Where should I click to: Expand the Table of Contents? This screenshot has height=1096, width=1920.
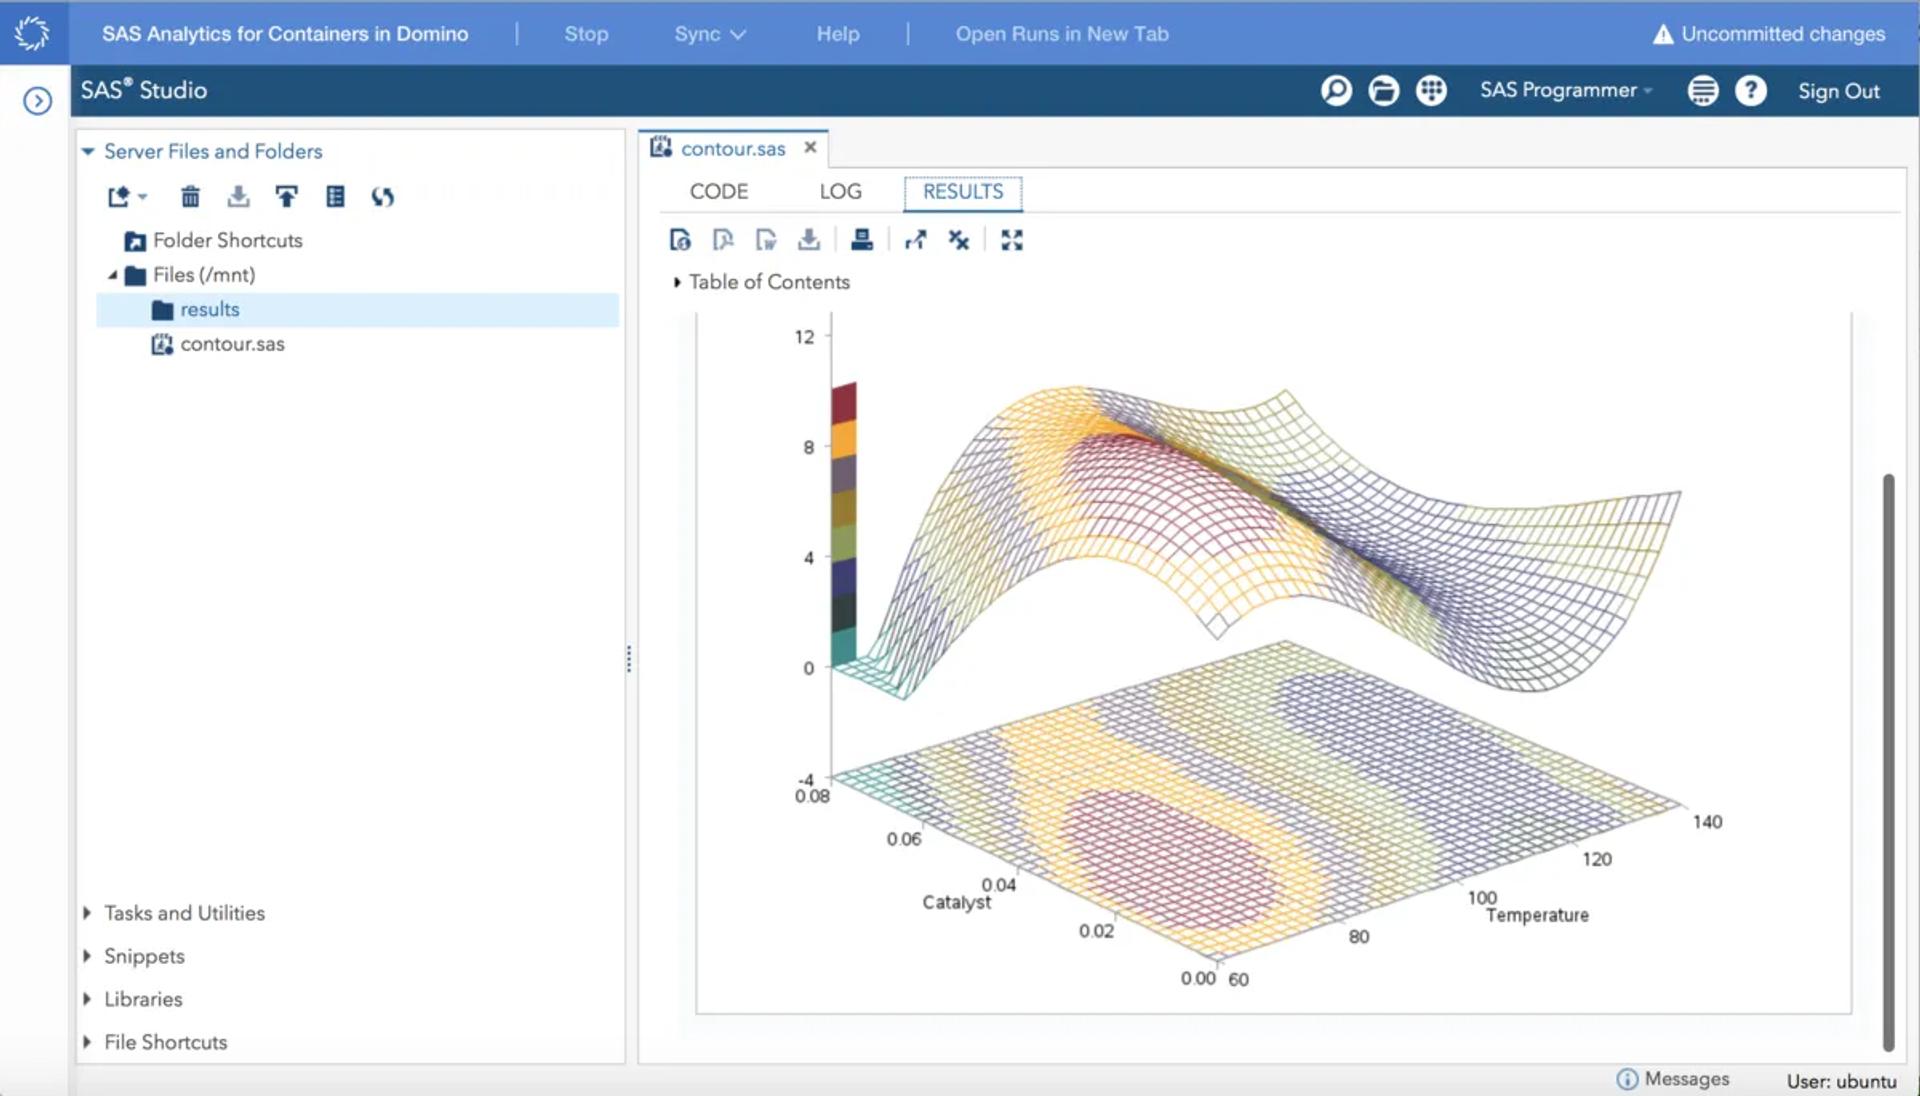677,282
